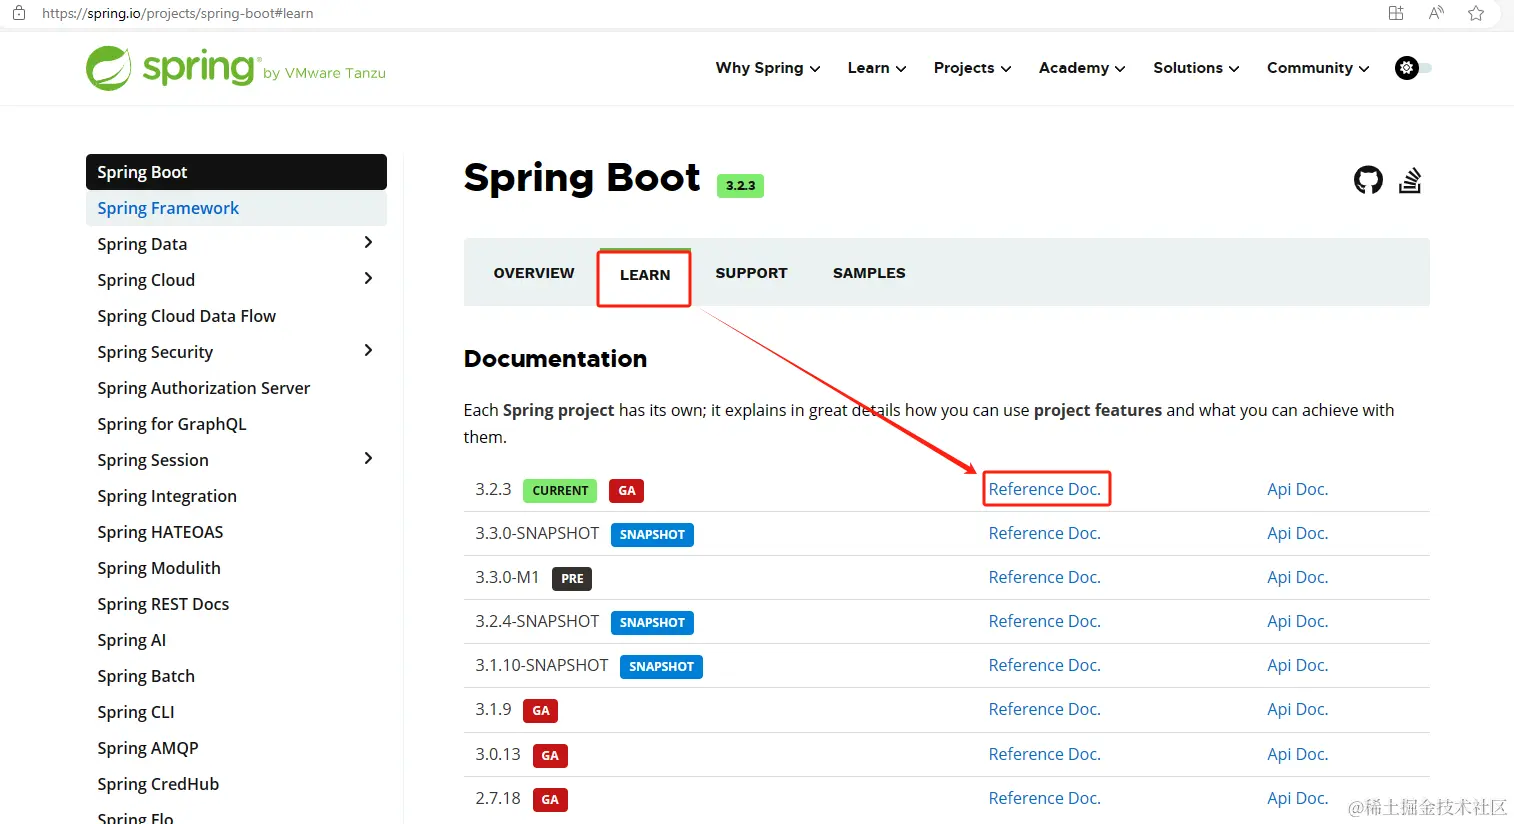The image size is (1514, 824).
Task: Click the browser address bar URL
Action: tap(178, 13)
